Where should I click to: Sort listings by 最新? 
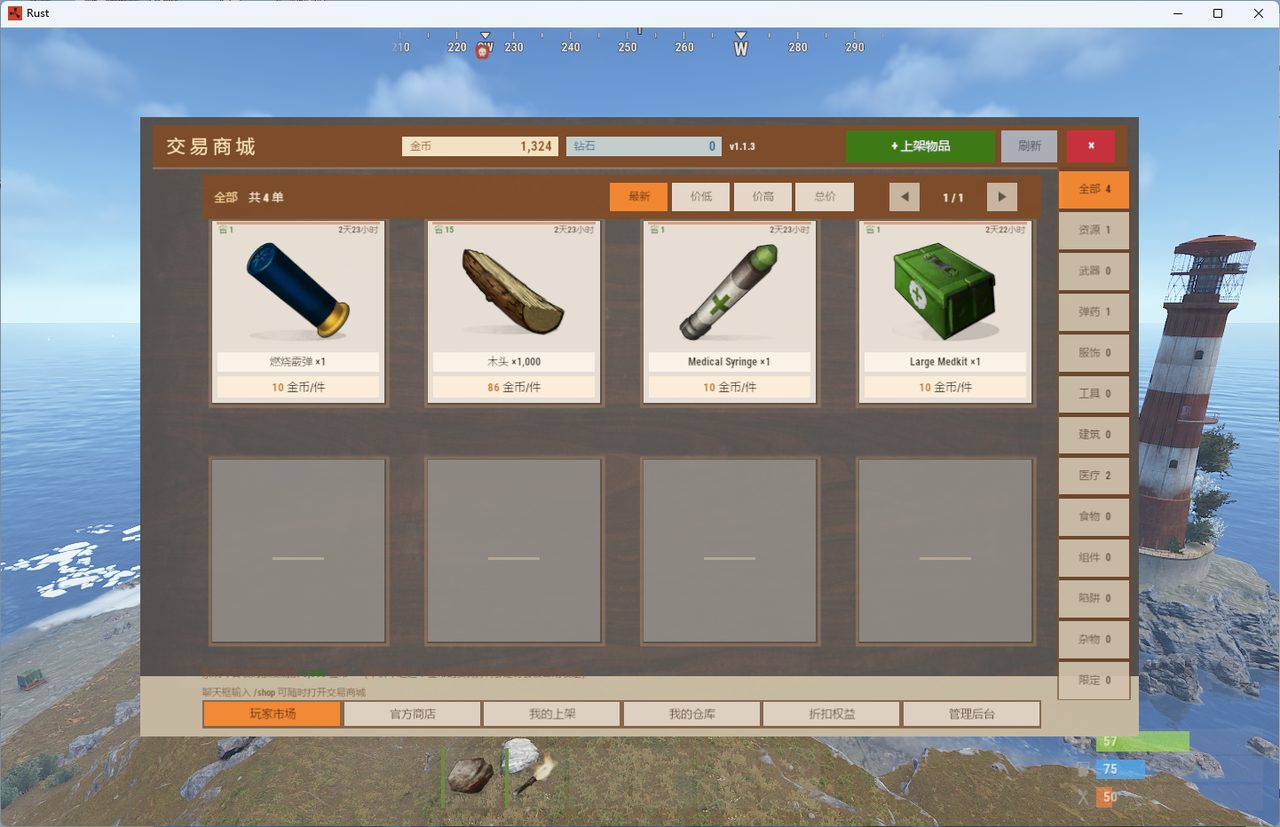pyautogui.click(x=639, y=197)
